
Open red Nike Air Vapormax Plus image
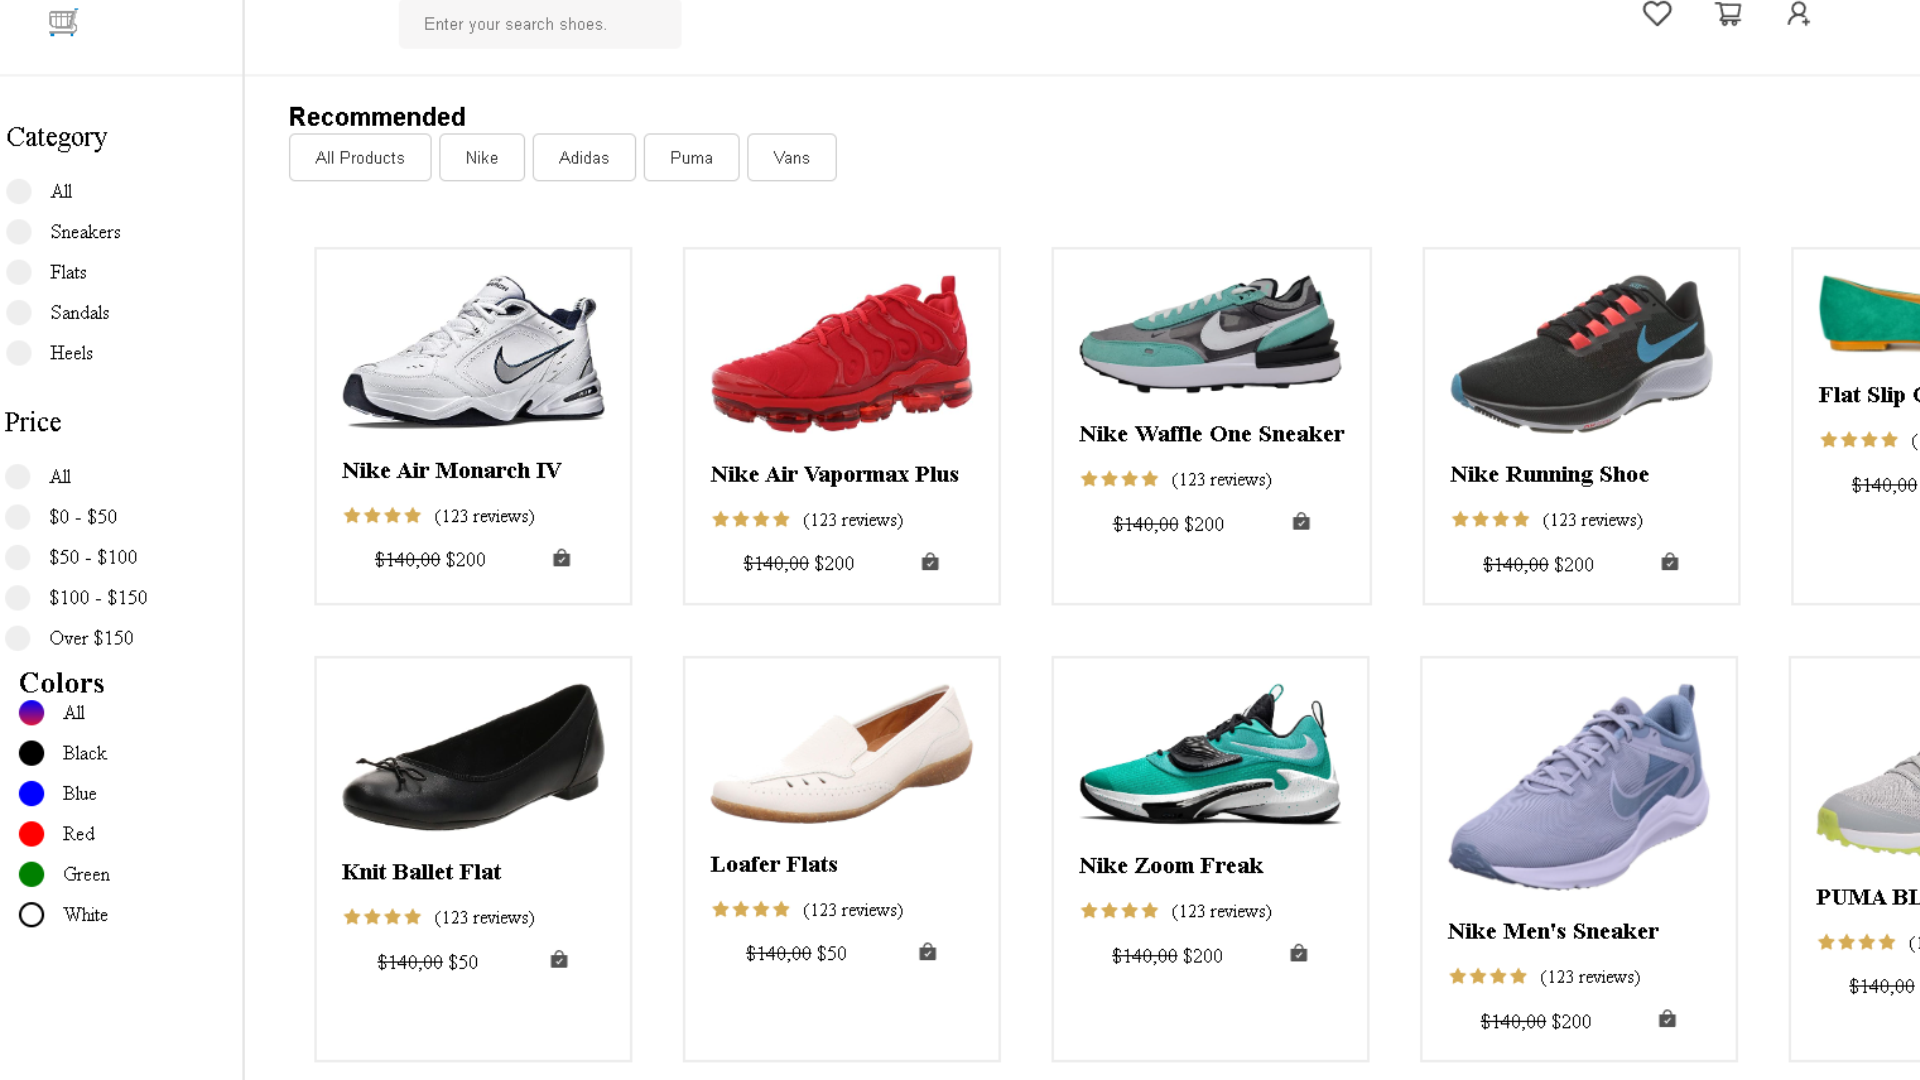(x=841, y=353)
